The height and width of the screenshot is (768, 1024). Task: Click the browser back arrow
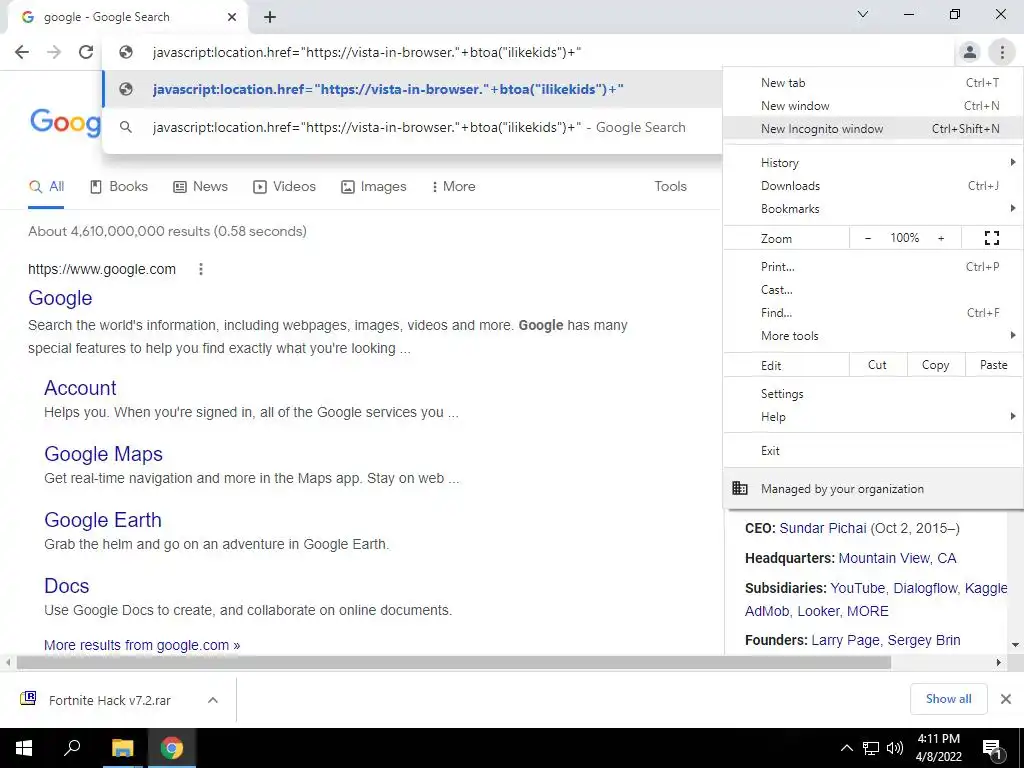(x=22, y=52)
